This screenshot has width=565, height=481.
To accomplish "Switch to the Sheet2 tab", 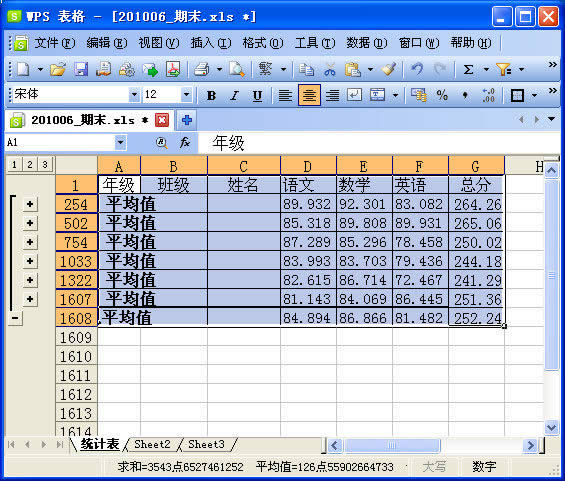I will pyautogui.click(x=152, y=444).
